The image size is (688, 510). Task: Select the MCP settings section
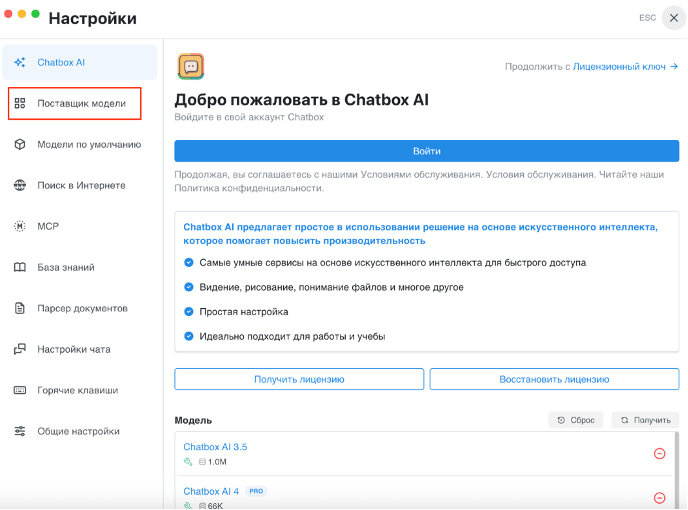coord(80,226)
